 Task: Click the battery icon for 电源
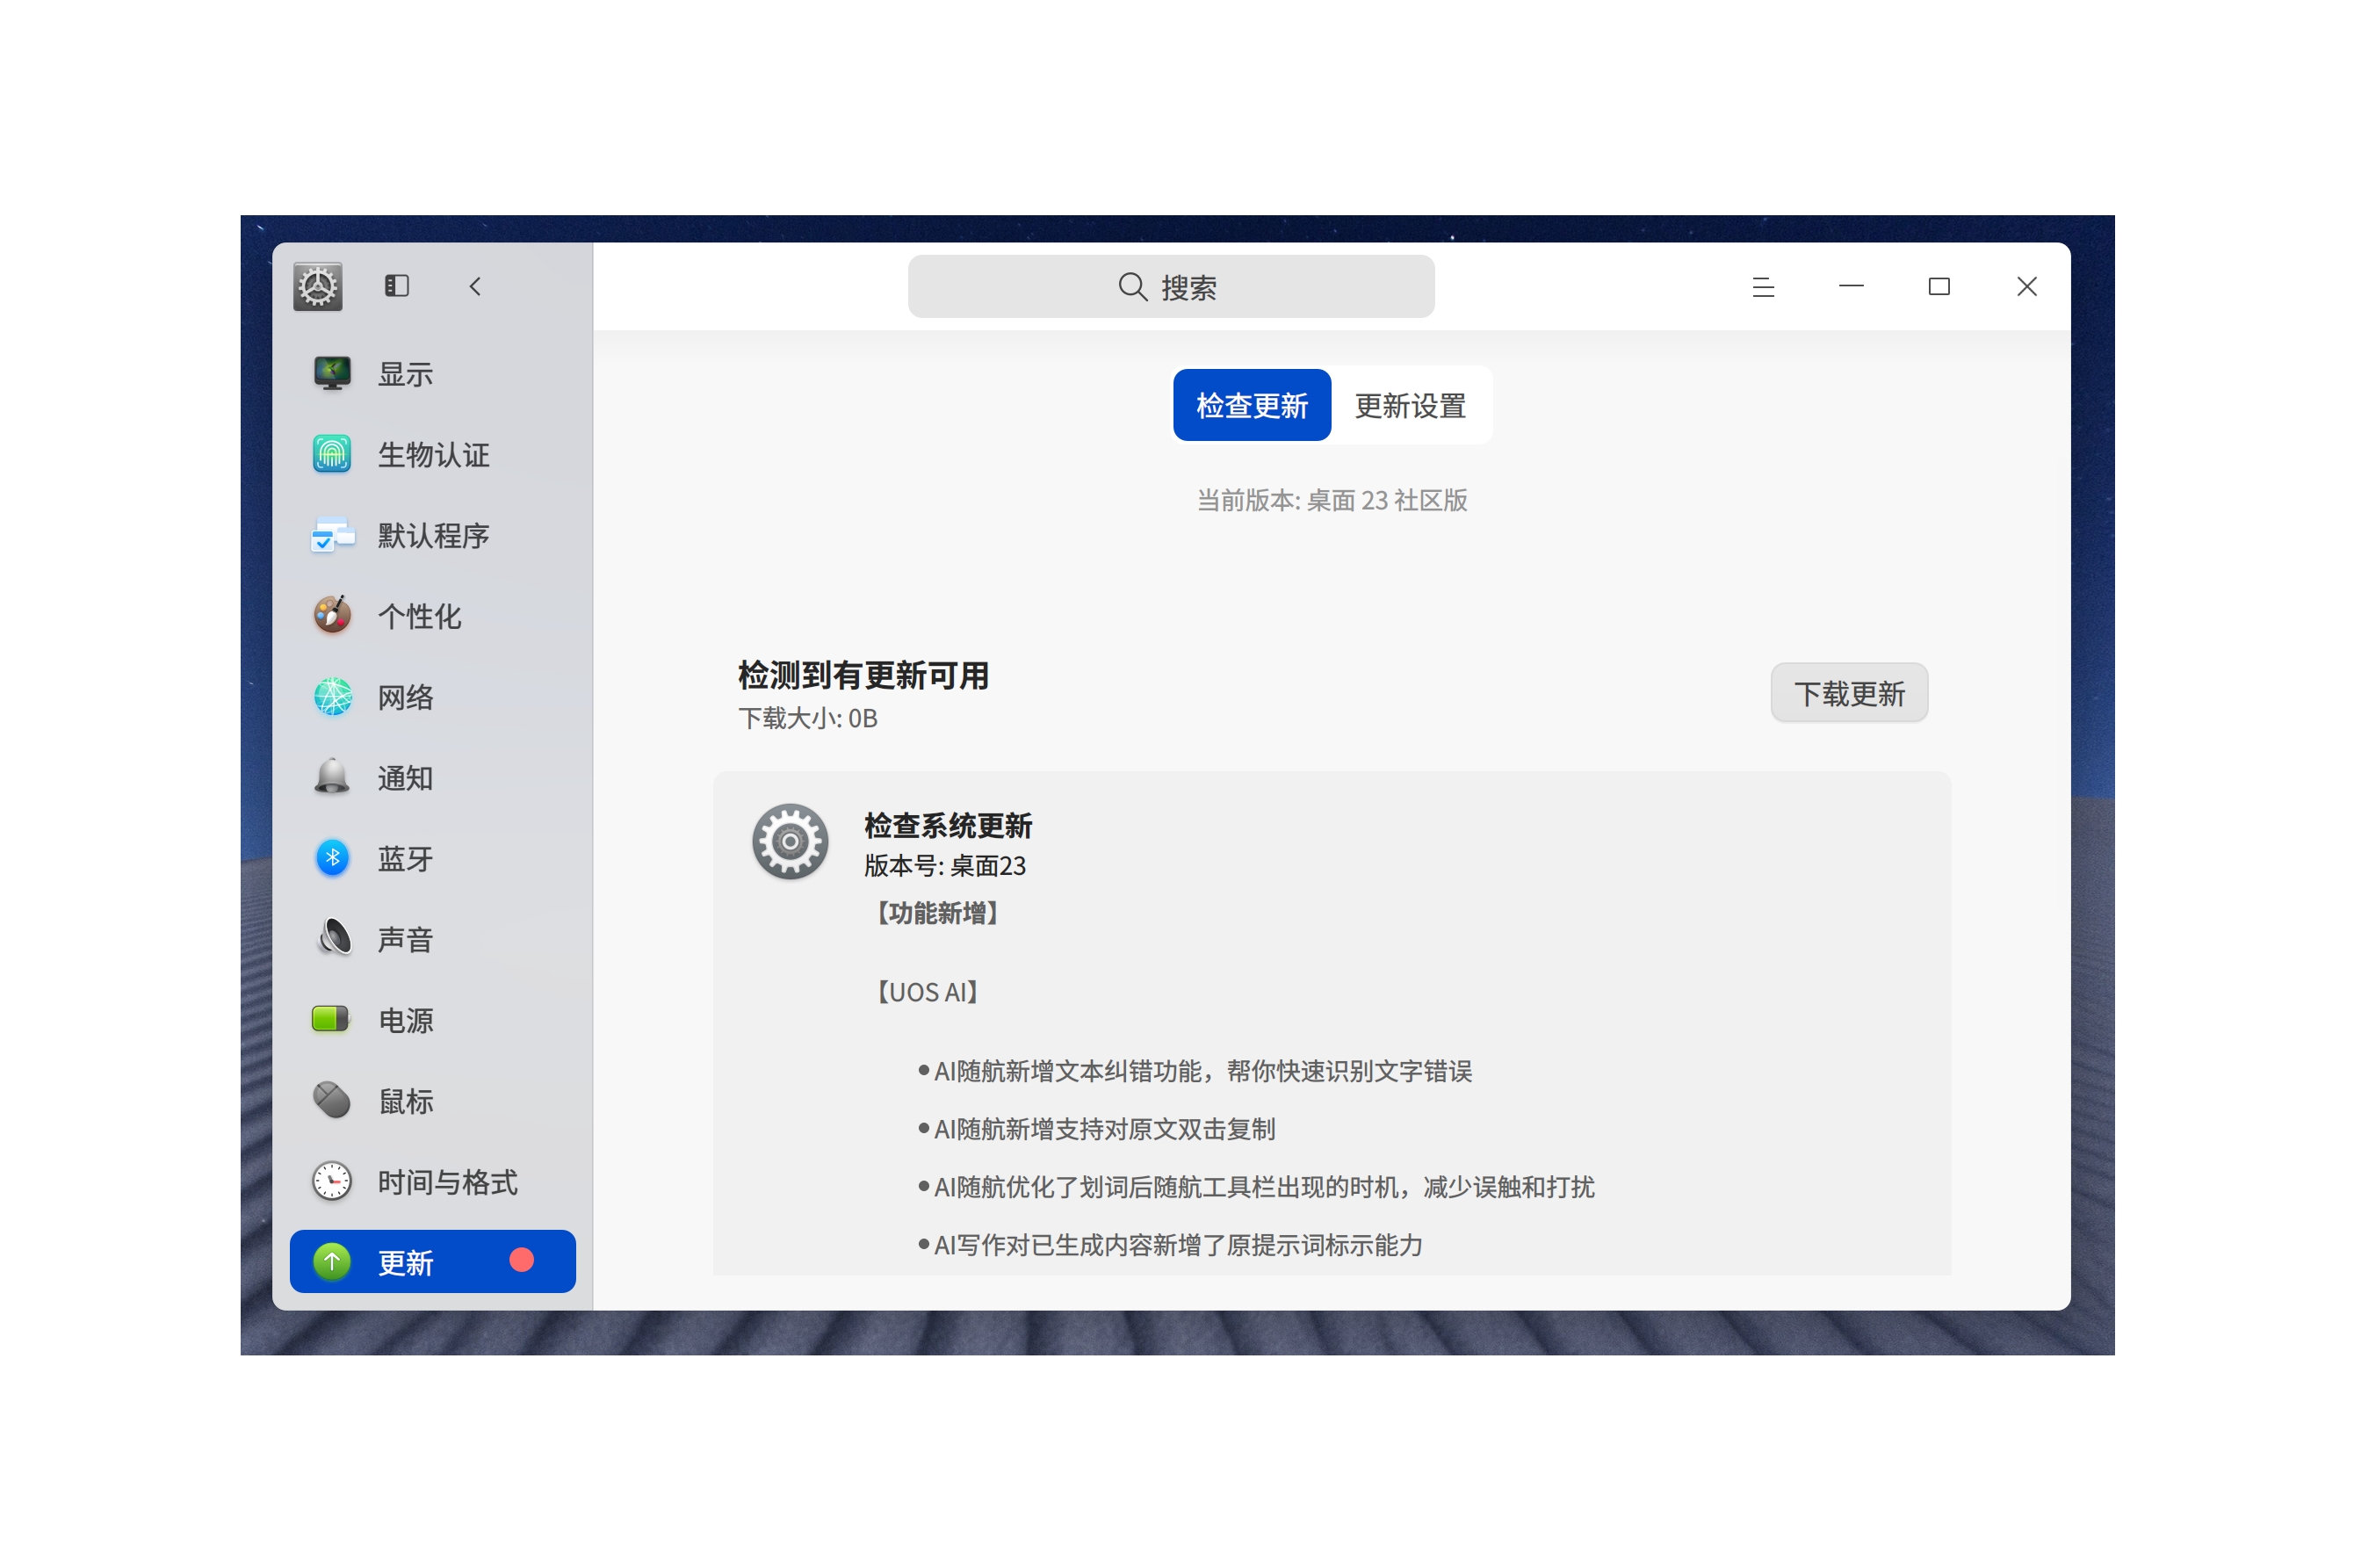pos(329,1019)
